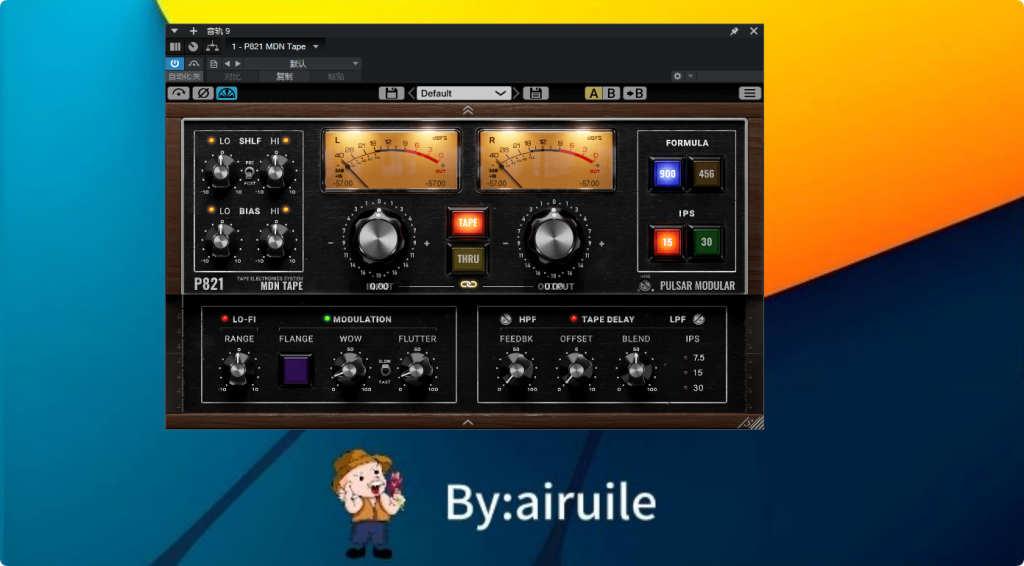
Task: Click the HPF knob icon
Action: click(505, 319)
